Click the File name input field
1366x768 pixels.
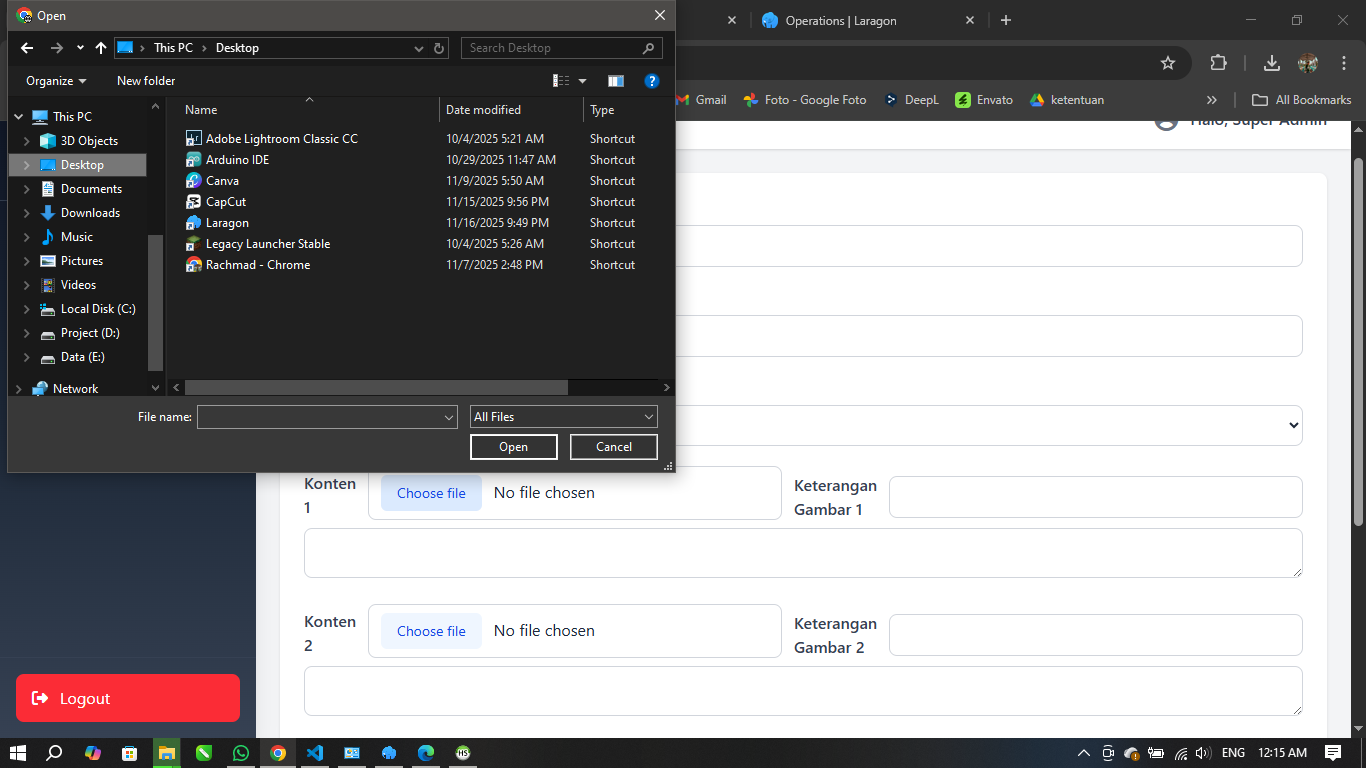[x=319, y=417]
